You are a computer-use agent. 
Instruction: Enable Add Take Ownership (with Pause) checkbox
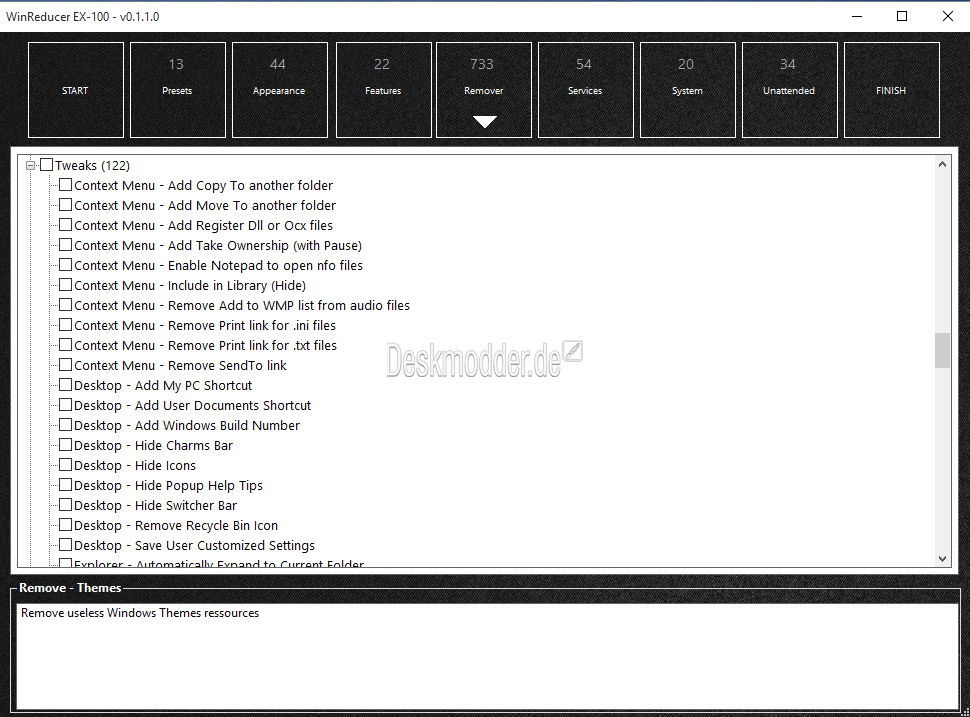(66, 245)
